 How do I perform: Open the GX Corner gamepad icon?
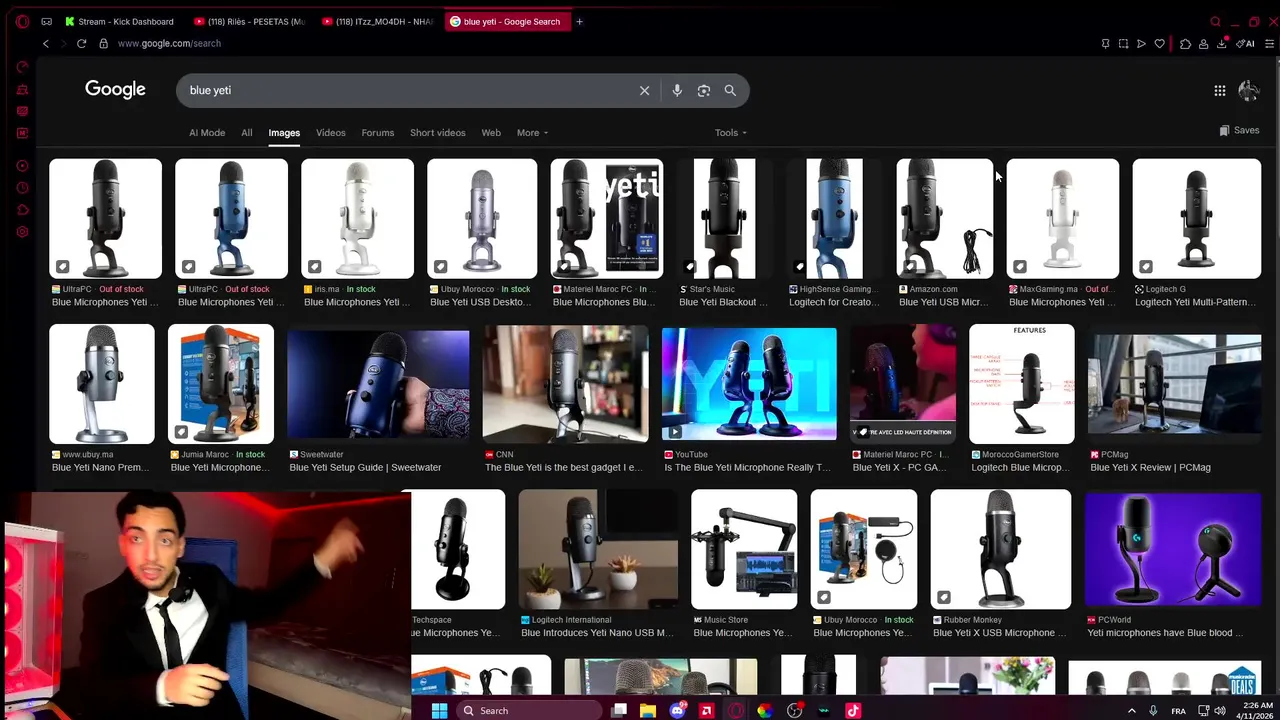47,21
